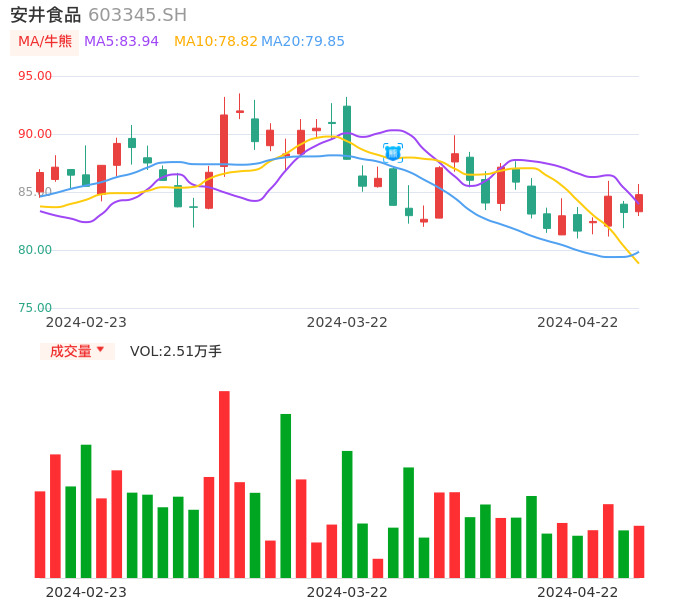Click the 95.00 price axis label
The height and width of the screenshot is (606, 686).
tap(35, 76)
